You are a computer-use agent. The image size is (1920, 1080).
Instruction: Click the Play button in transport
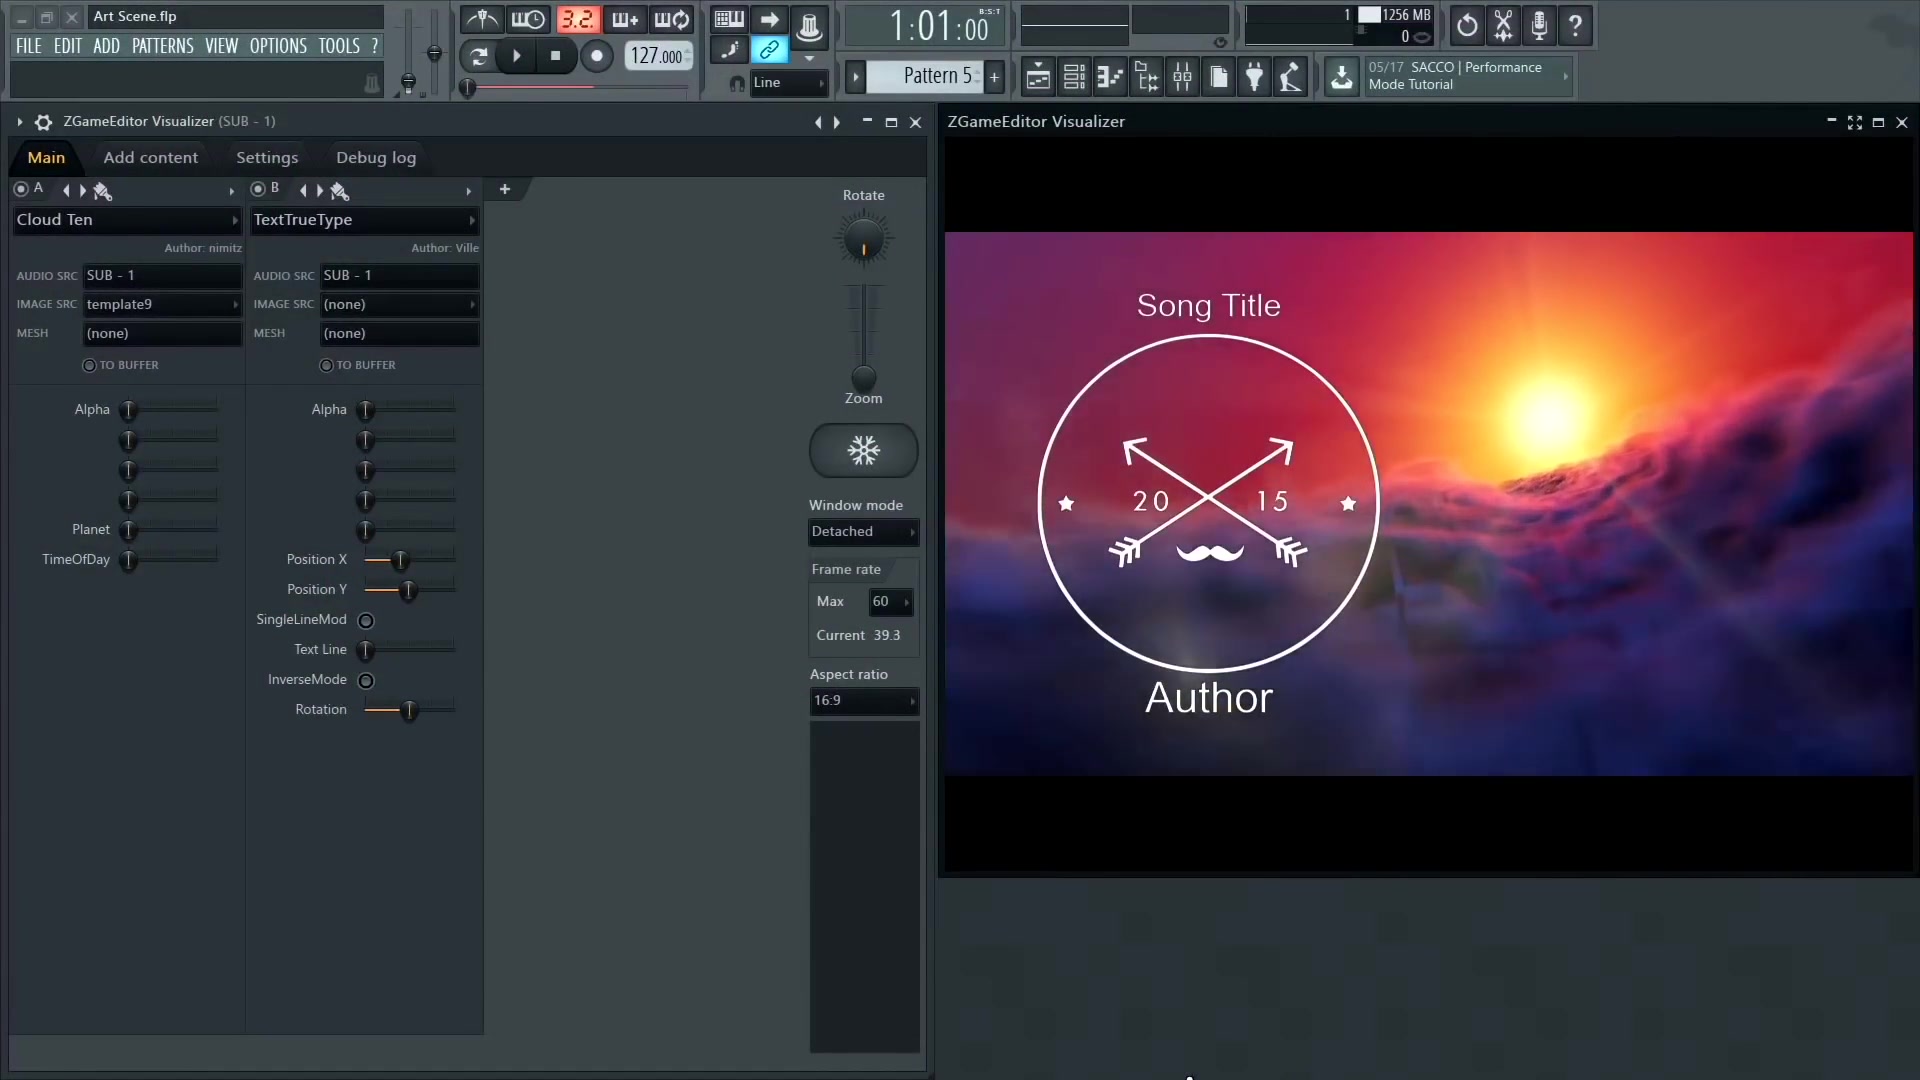516,56
